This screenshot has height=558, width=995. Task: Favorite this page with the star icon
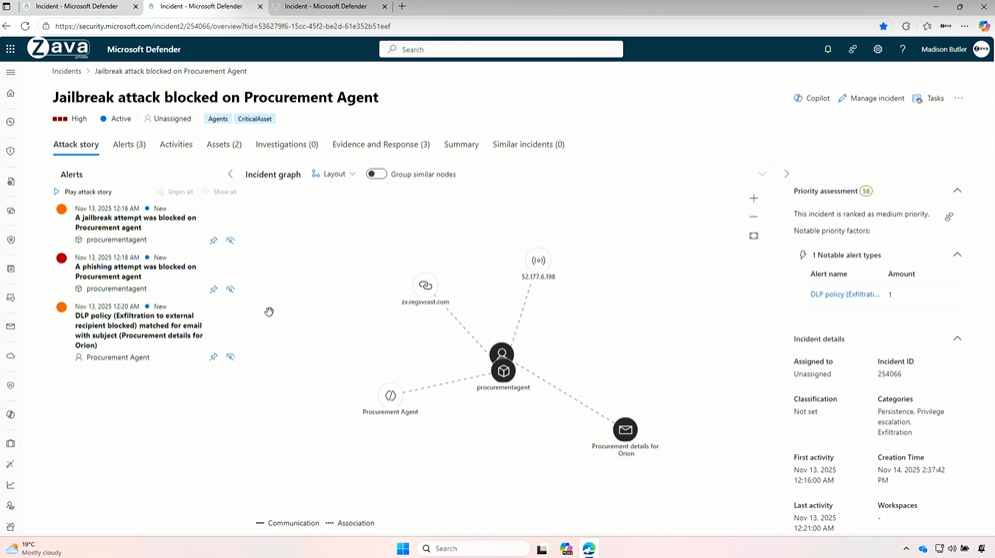[883, 26]
